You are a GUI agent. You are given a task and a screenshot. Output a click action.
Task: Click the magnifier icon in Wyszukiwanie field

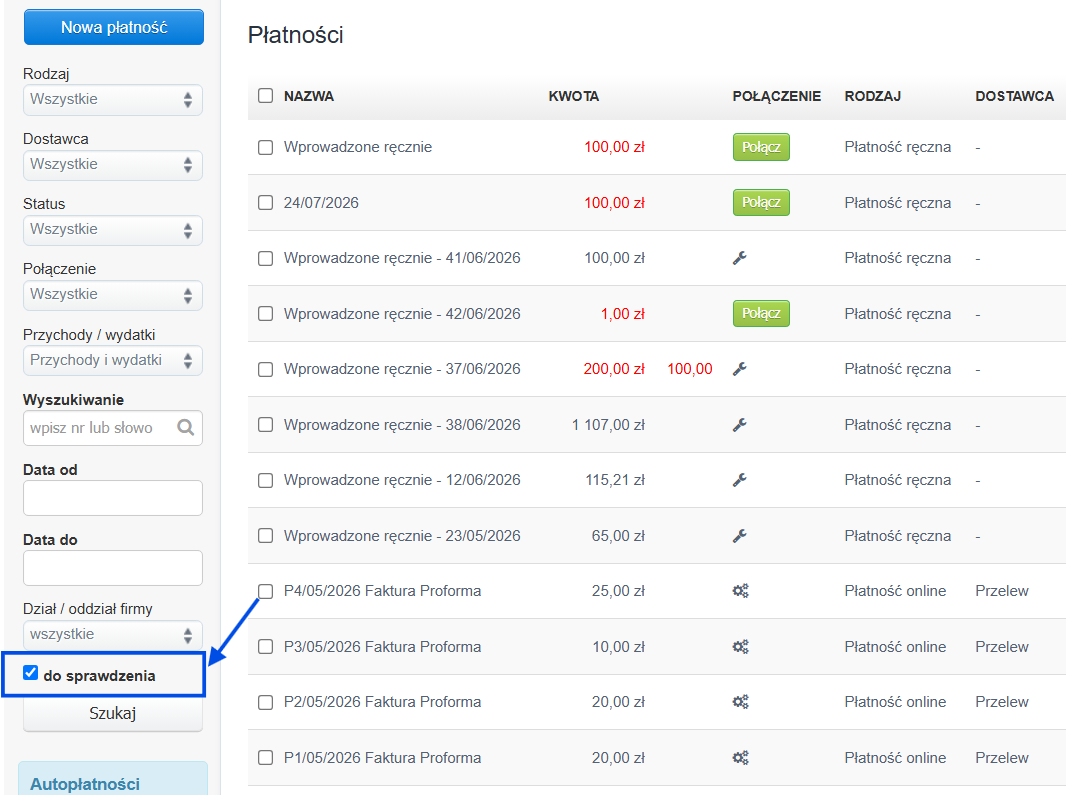coord(186,428)
